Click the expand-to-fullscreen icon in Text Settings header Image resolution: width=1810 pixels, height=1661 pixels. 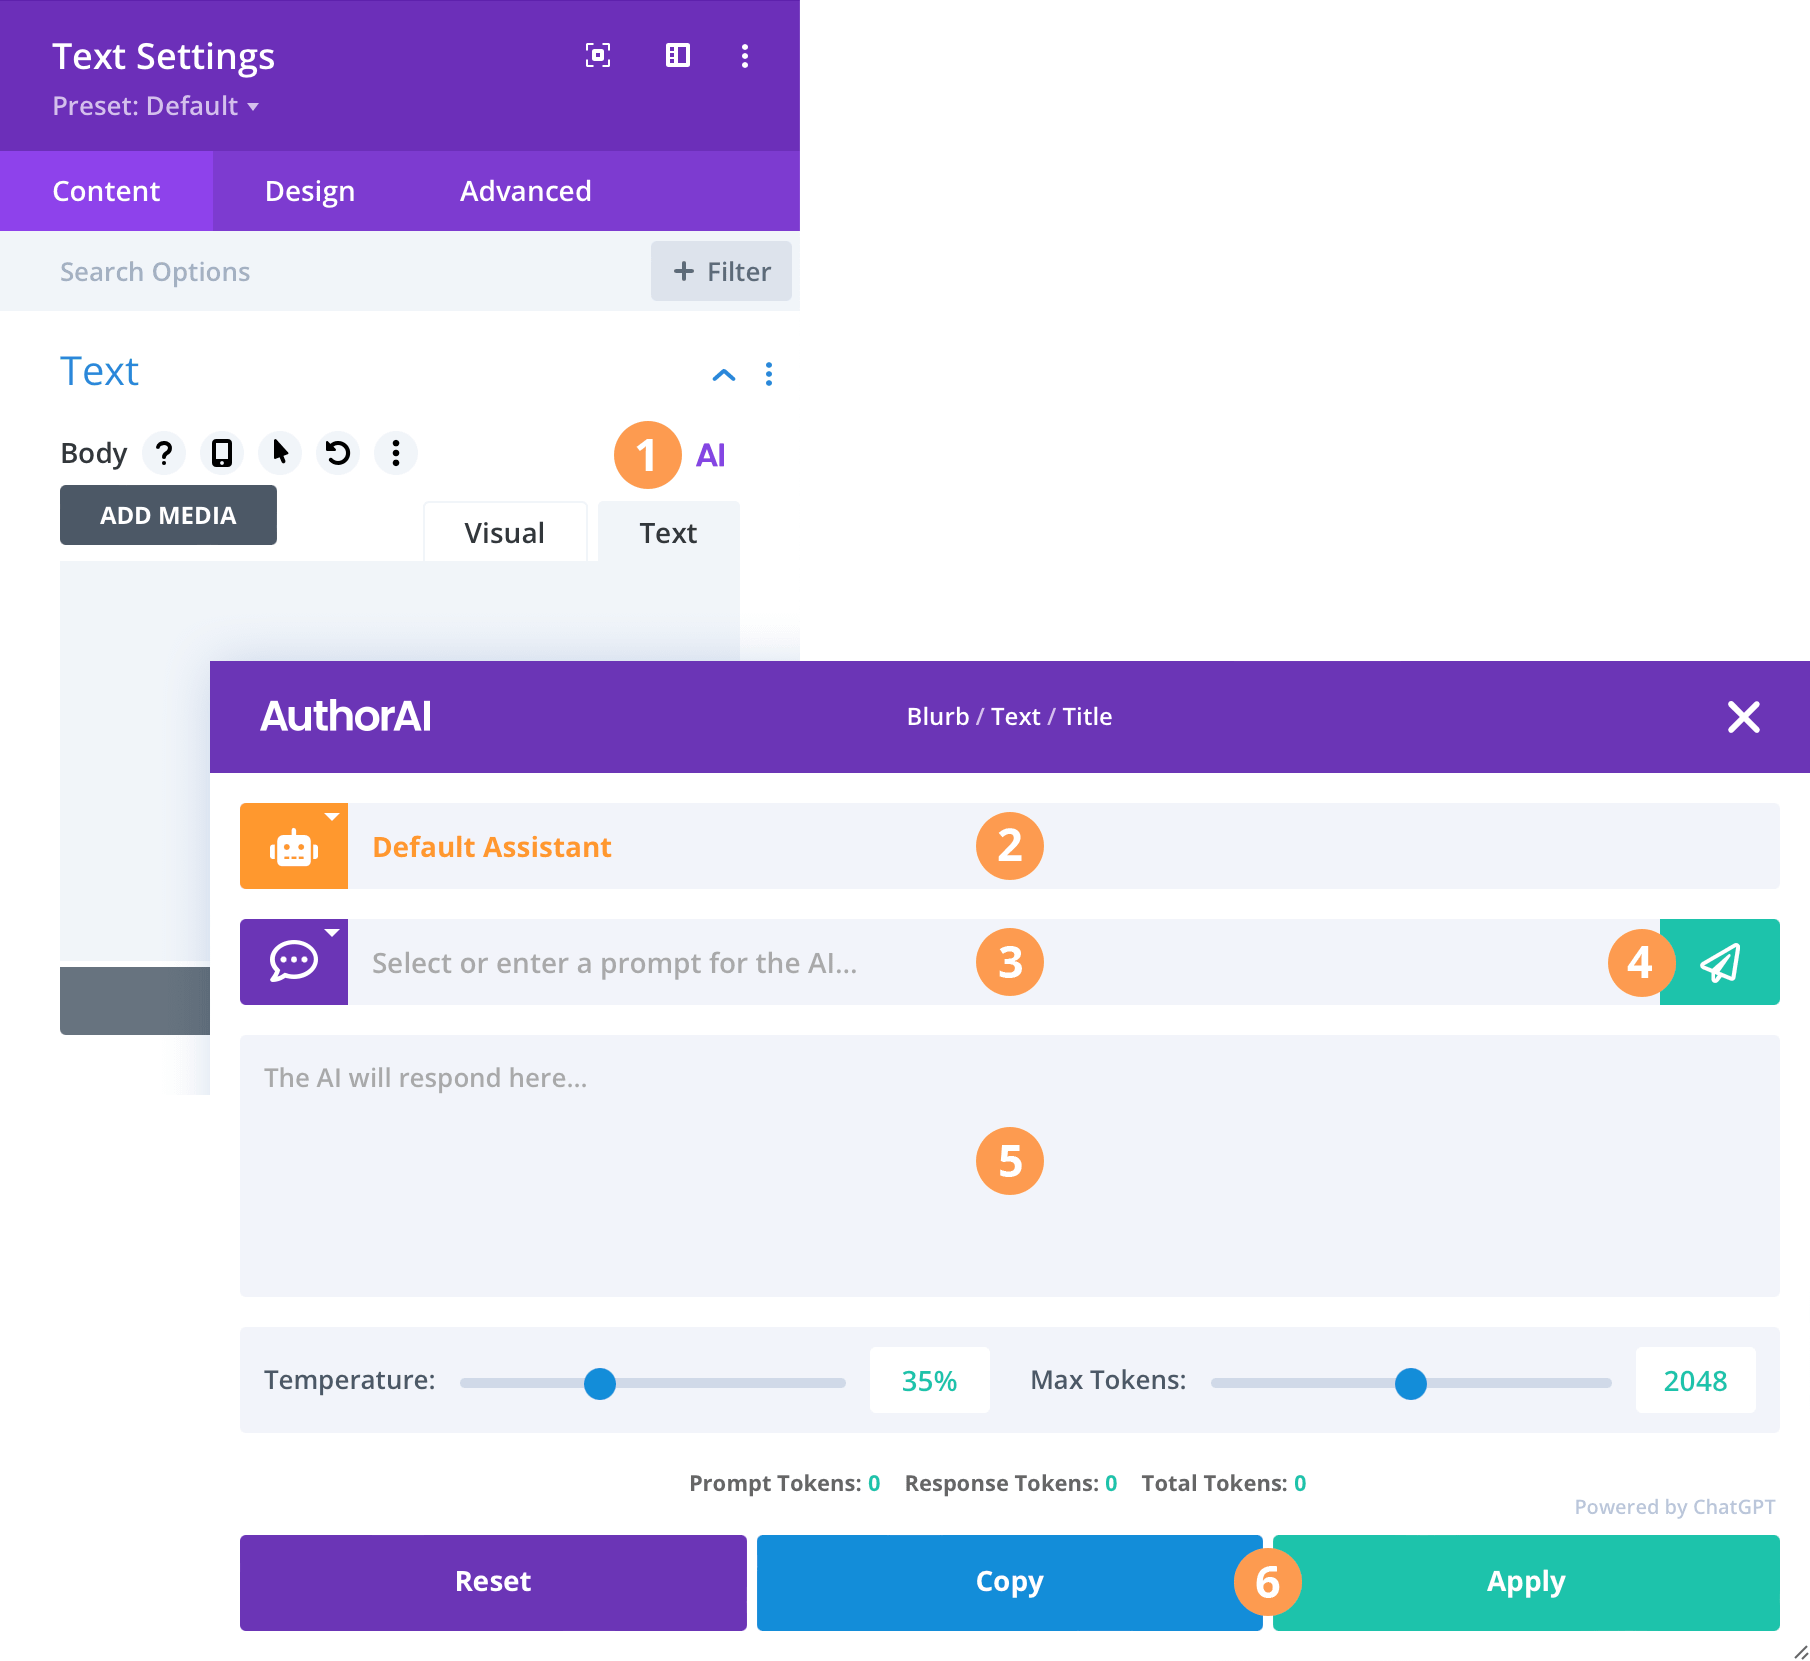[x=598, y=56]
